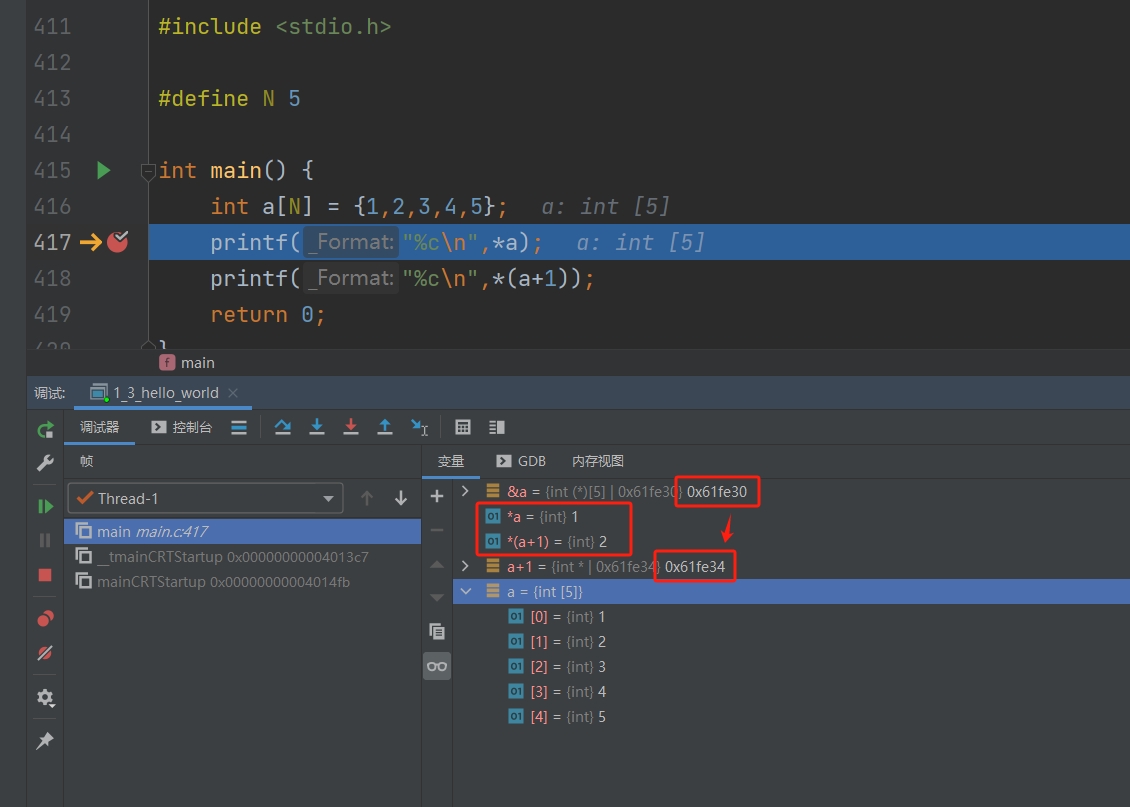Toggle the breakpoint on line 417
Viewport: 1130px width, 807px height.
click(118, 242)
